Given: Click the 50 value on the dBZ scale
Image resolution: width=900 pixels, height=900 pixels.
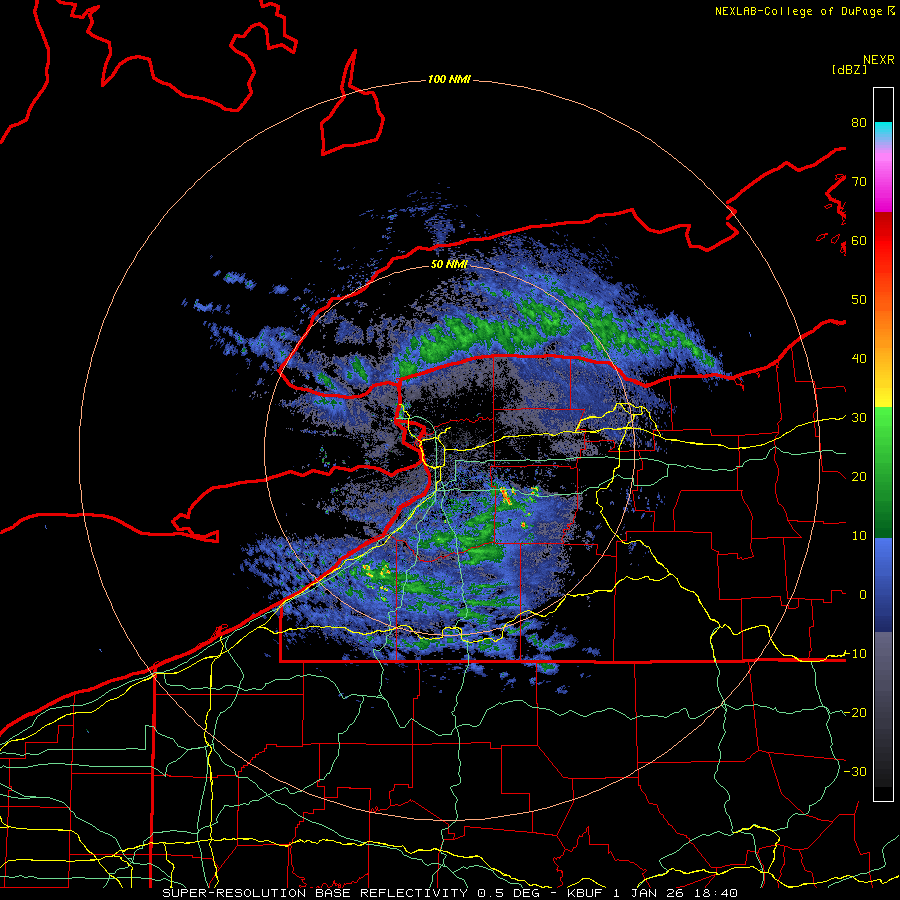Looking at the screenshot, I should 859,300.
